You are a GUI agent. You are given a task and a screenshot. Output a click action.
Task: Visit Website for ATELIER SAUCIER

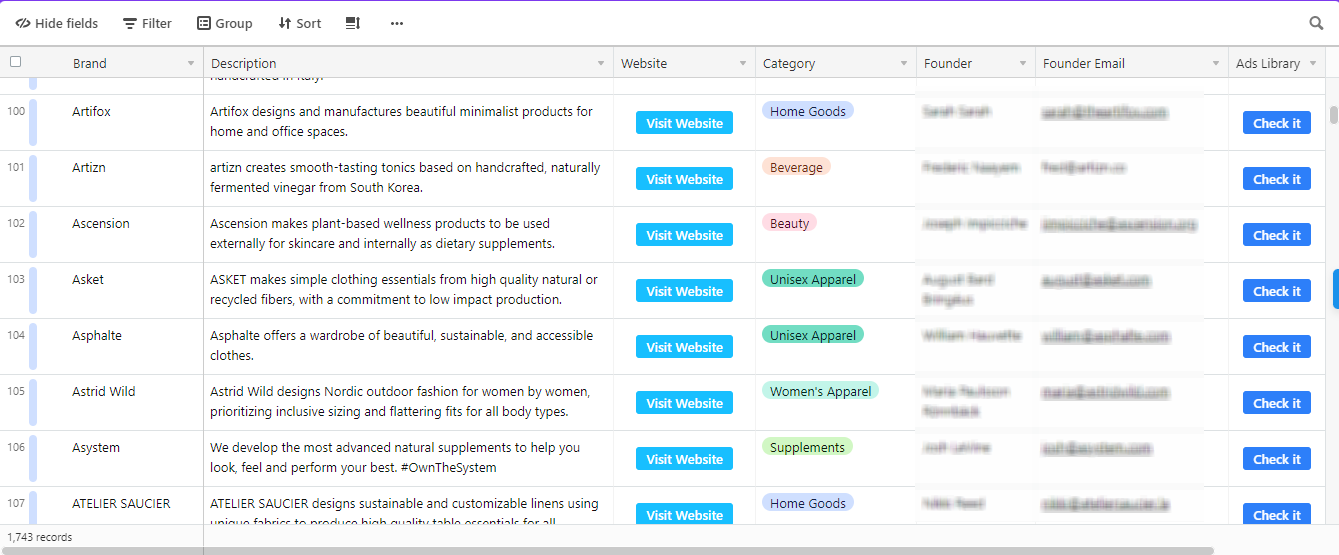pyautogui.click(x=684, y=514)
